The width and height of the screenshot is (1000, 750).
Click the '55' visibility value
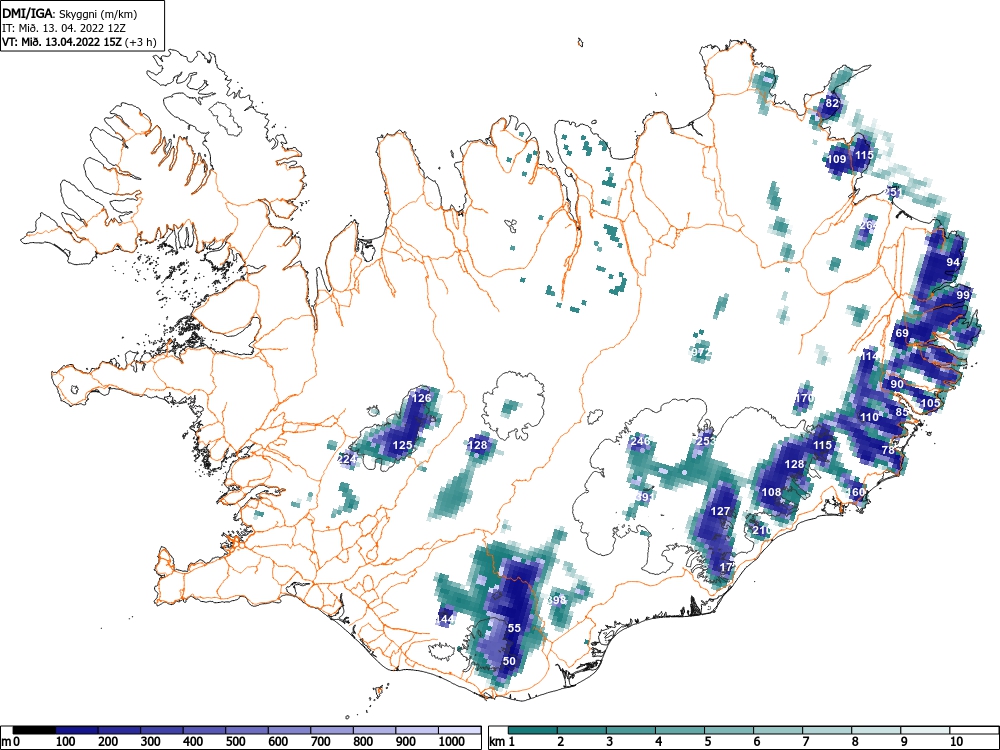514,628
